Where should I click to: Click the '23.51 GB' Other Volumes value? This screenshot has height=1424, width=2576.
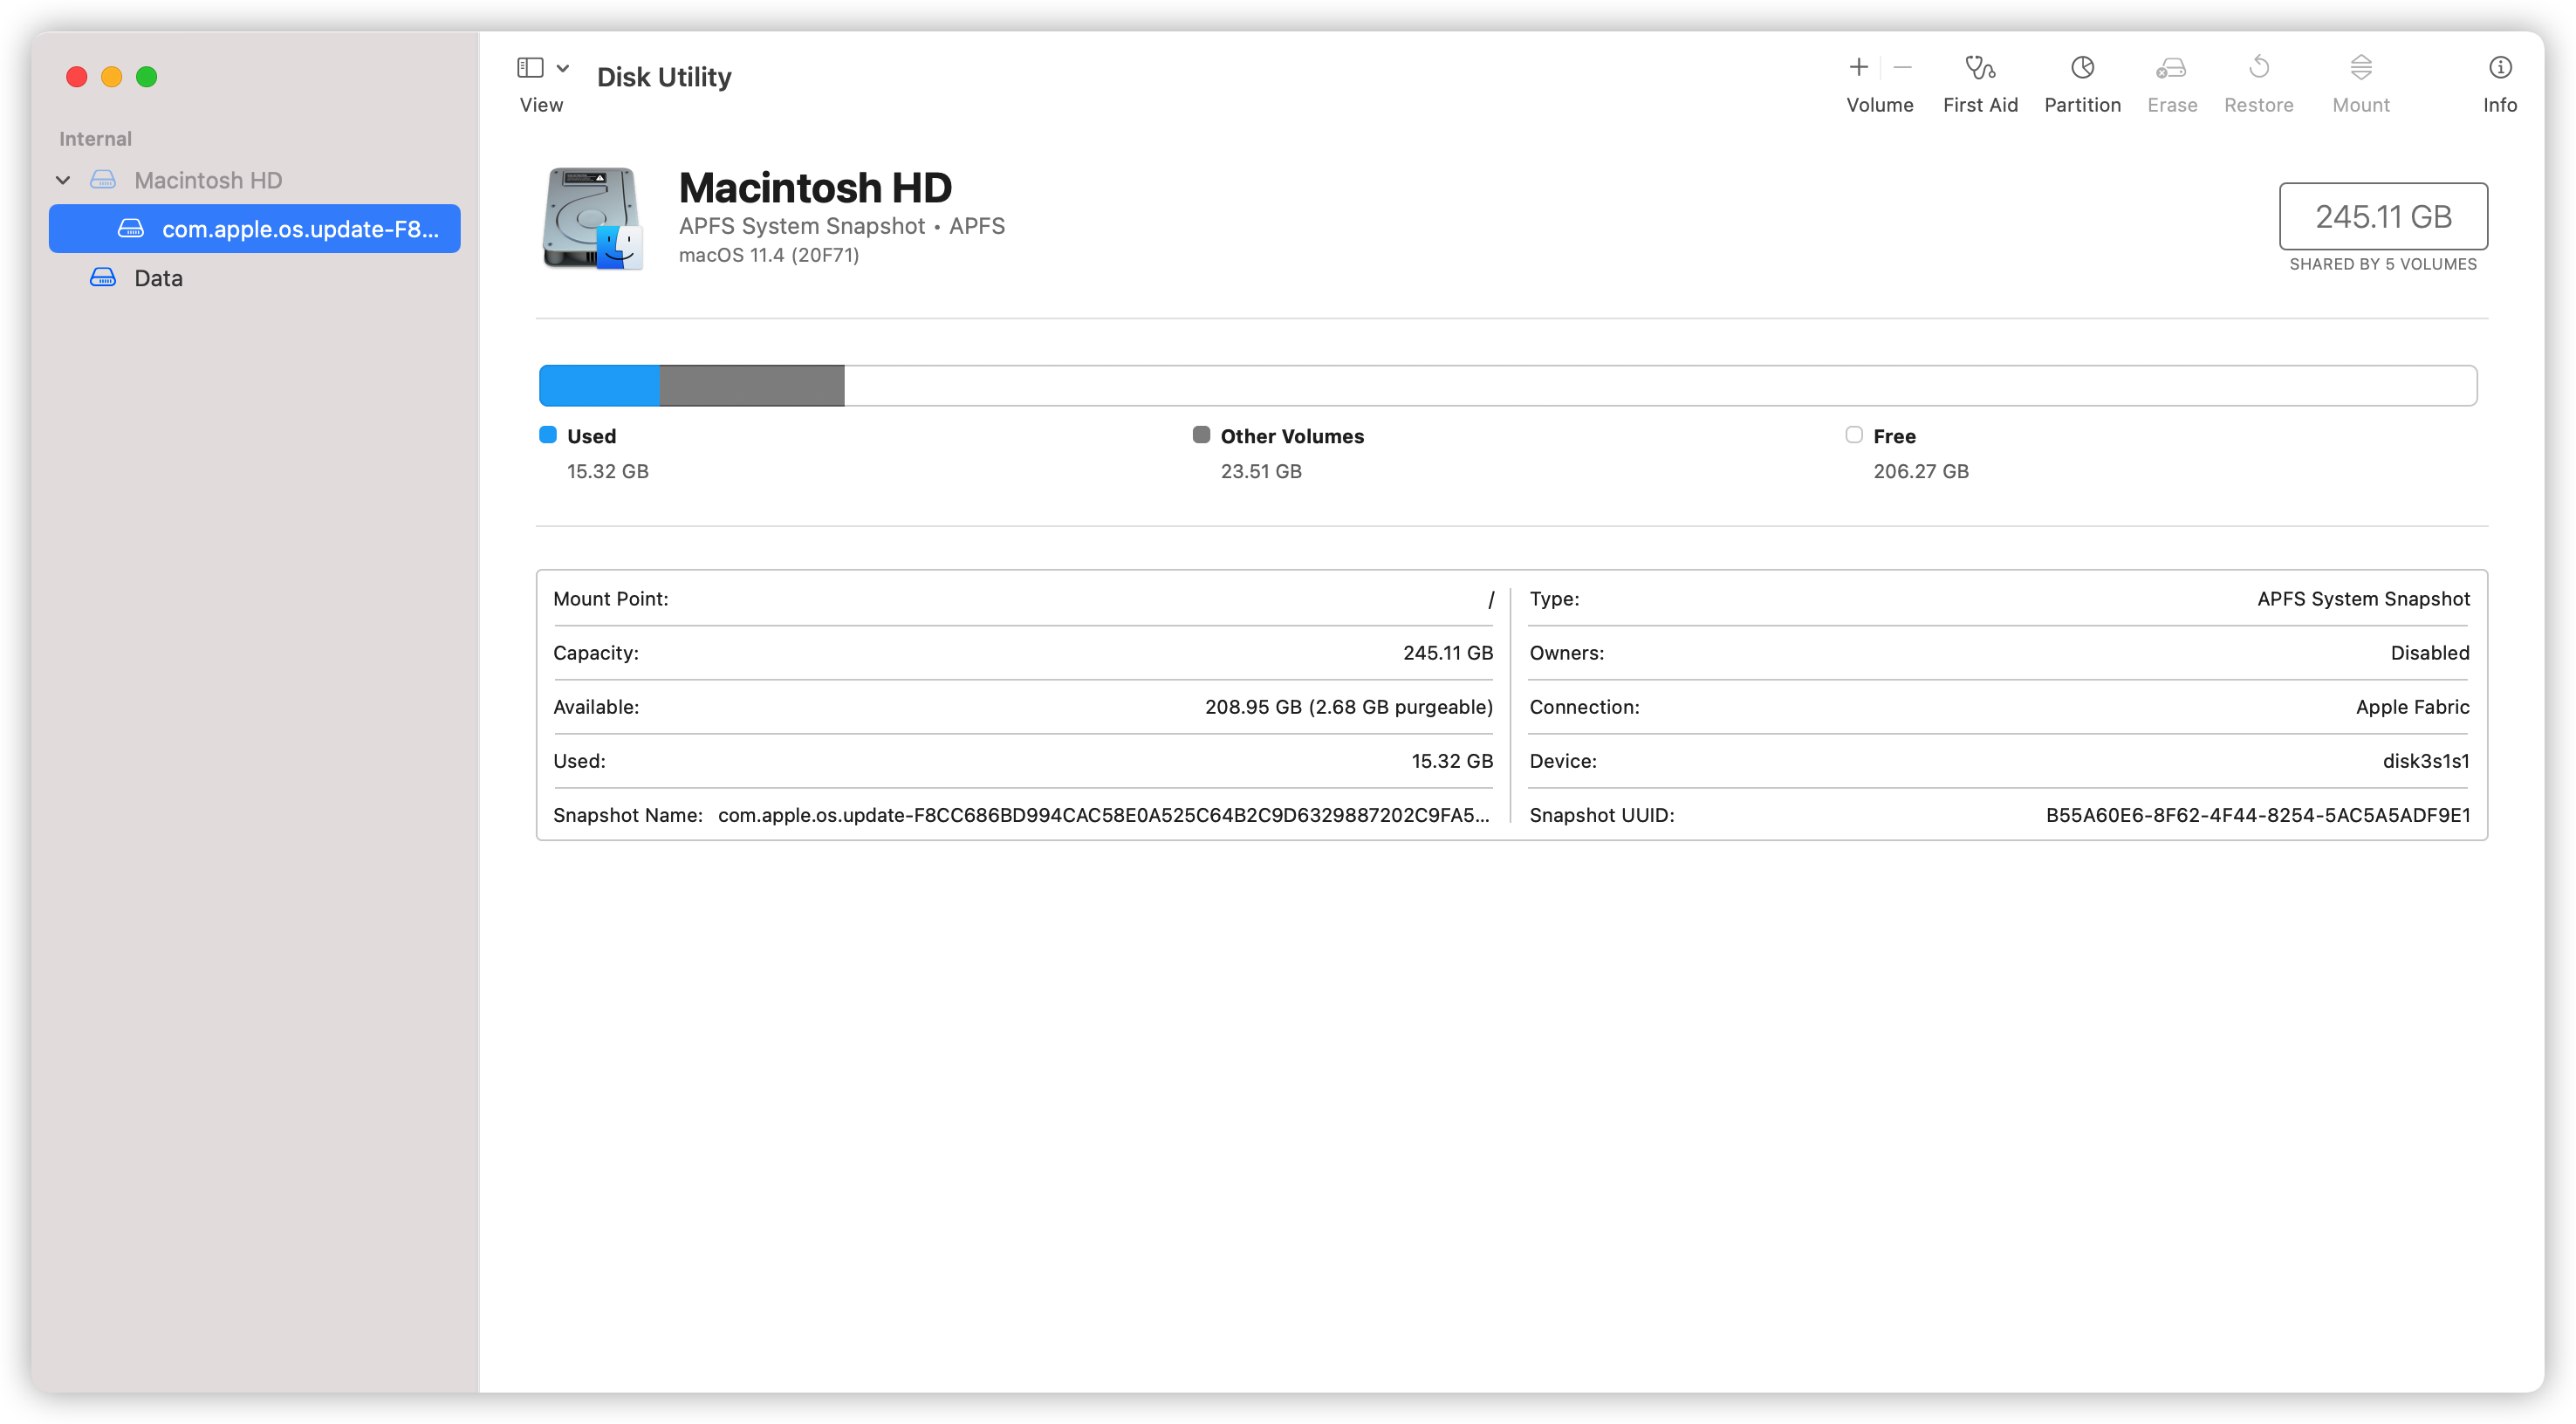(x=1260, y=471)
